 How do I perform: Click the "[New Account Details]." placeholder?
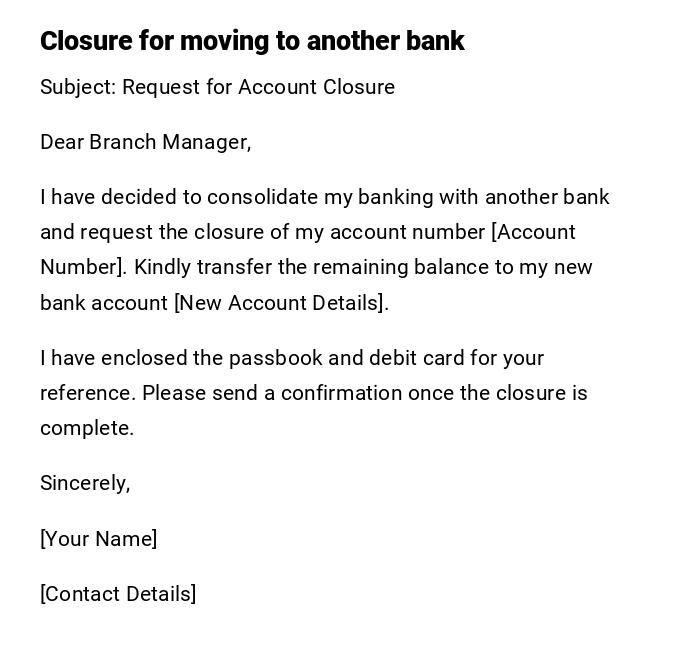(281, 303)
